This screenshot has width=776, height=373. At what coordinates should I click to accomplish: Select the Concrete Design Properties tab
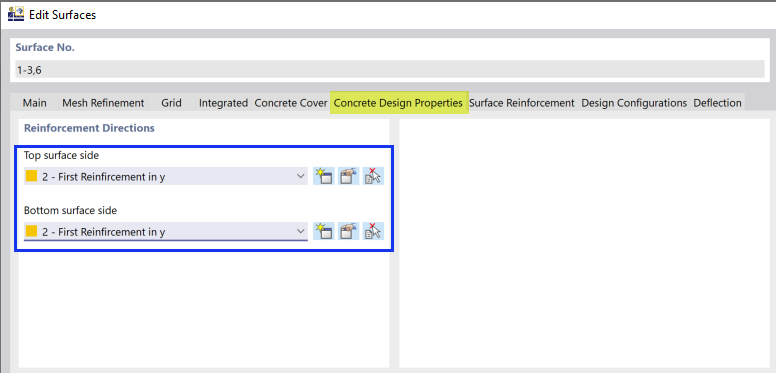(399, 102)
